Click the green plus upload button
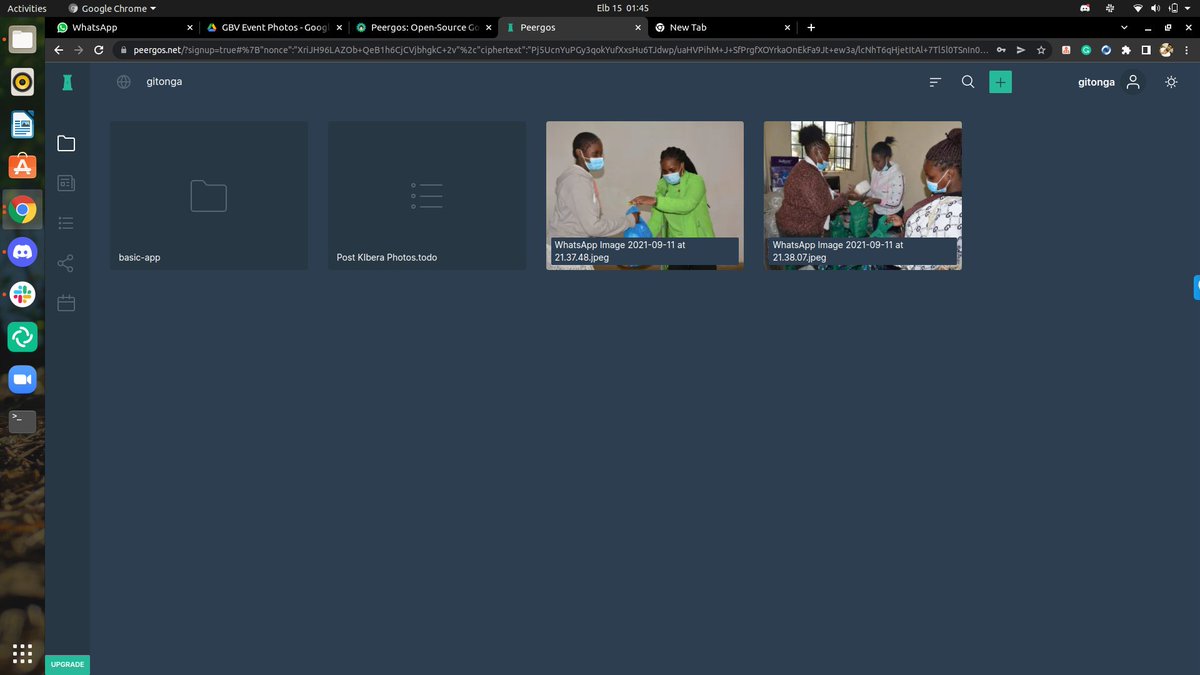The image size is (1200, 675). (x=1000, y=82)
